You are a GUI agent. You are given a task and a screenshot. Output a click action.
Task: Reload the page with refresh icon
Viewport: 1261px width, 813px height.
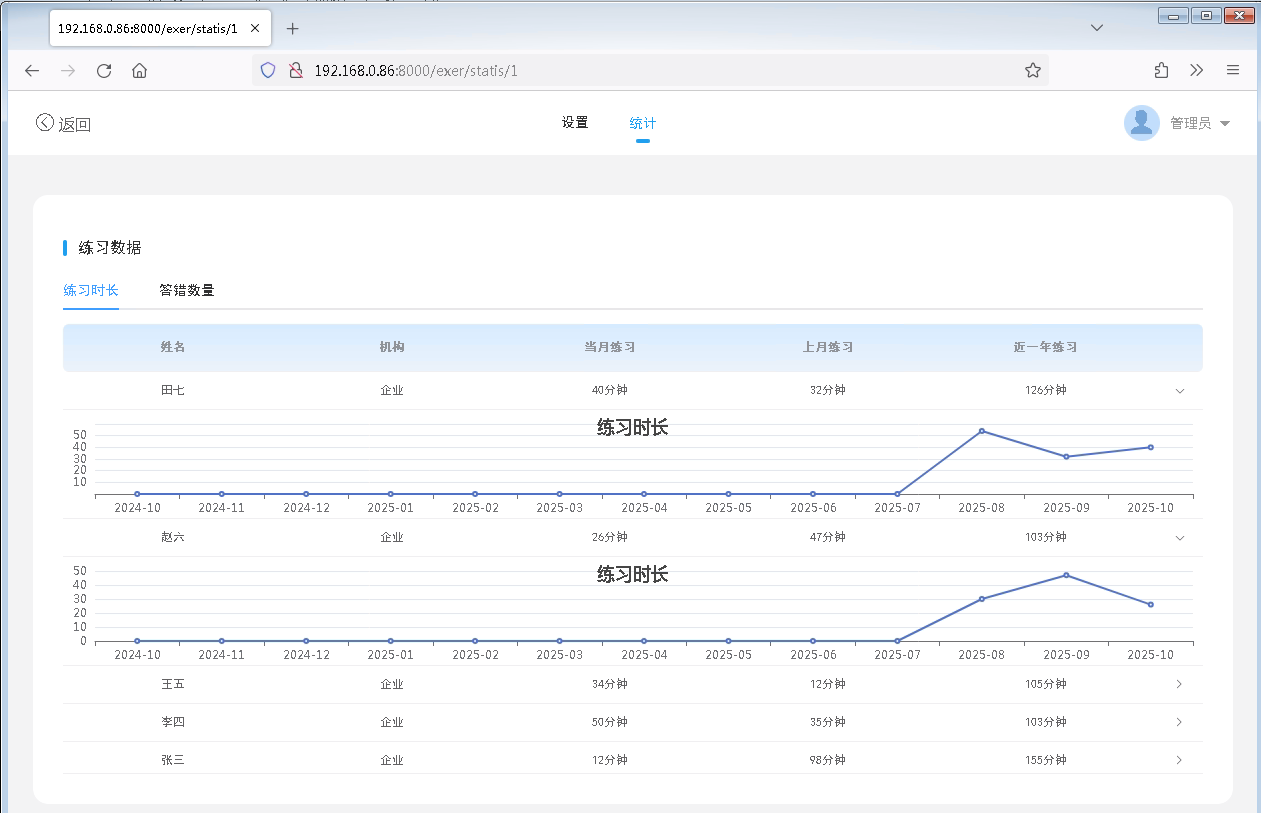click(x=104, y=70)
